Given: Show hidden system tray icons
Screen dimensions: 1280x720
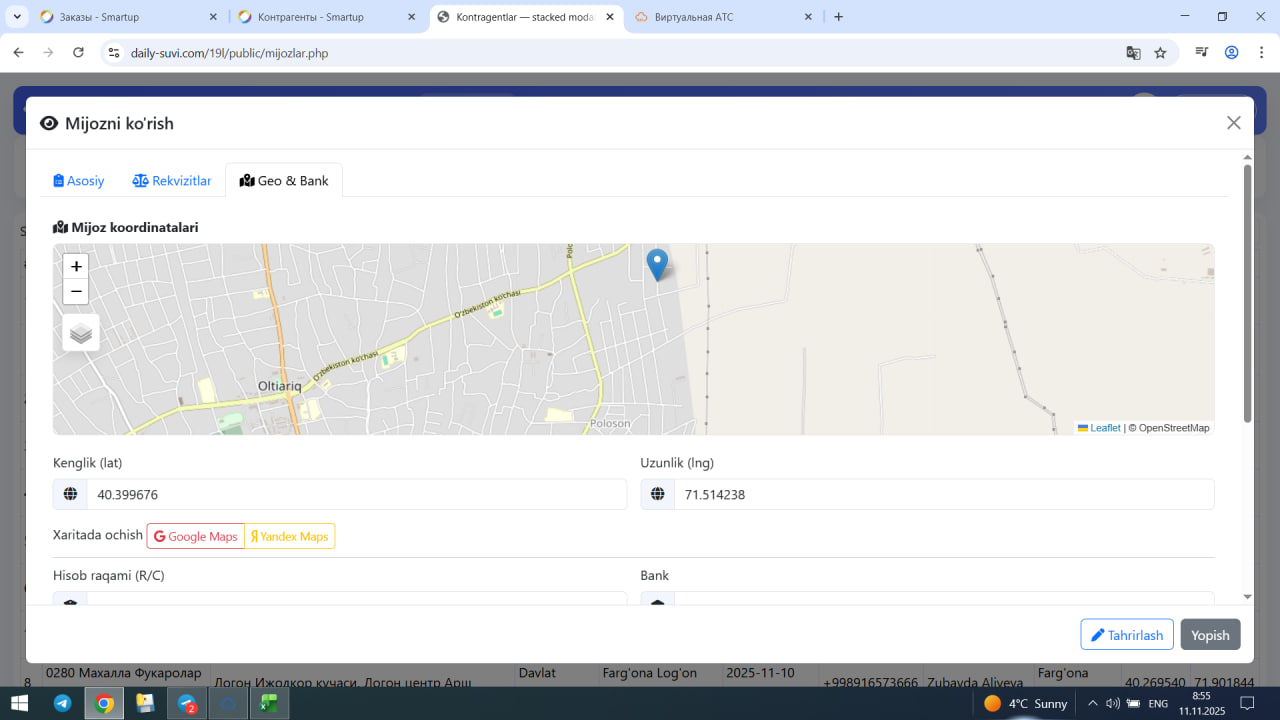Looking at the screenshot, I should [x=1093, y=704].
